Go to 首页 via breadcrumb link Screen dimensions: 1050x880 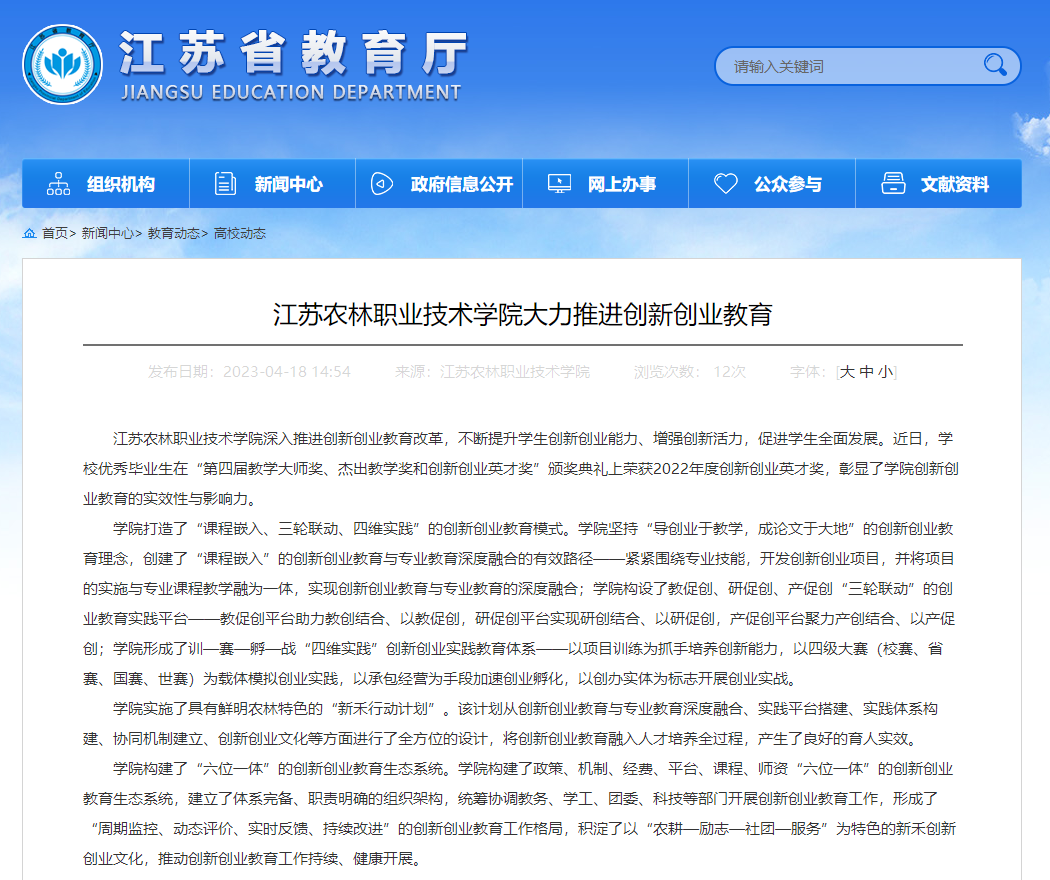point(55,233)
